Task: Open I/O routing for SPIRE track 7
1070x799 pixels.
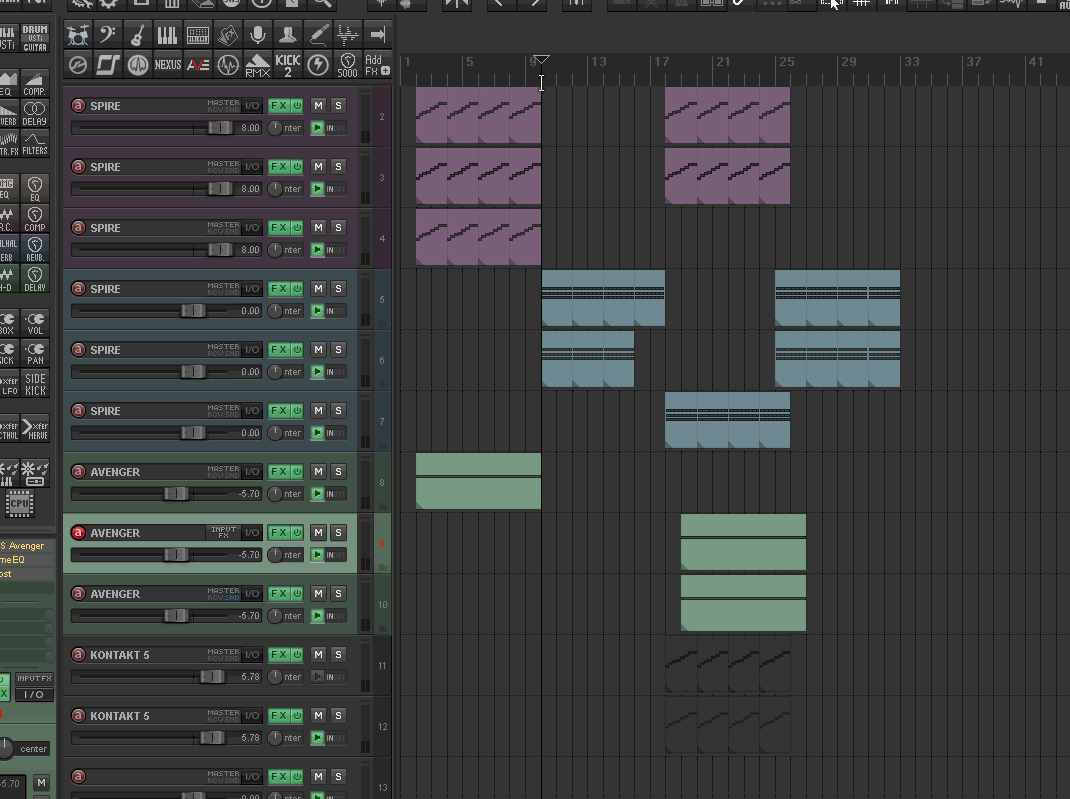Action: pos(252,410)
